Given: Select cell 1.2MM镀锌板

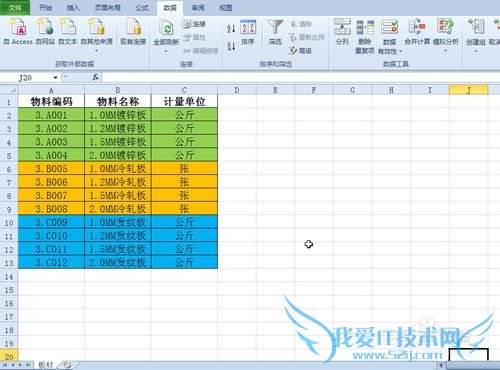Looking at the screenshot, I should 118,129.
